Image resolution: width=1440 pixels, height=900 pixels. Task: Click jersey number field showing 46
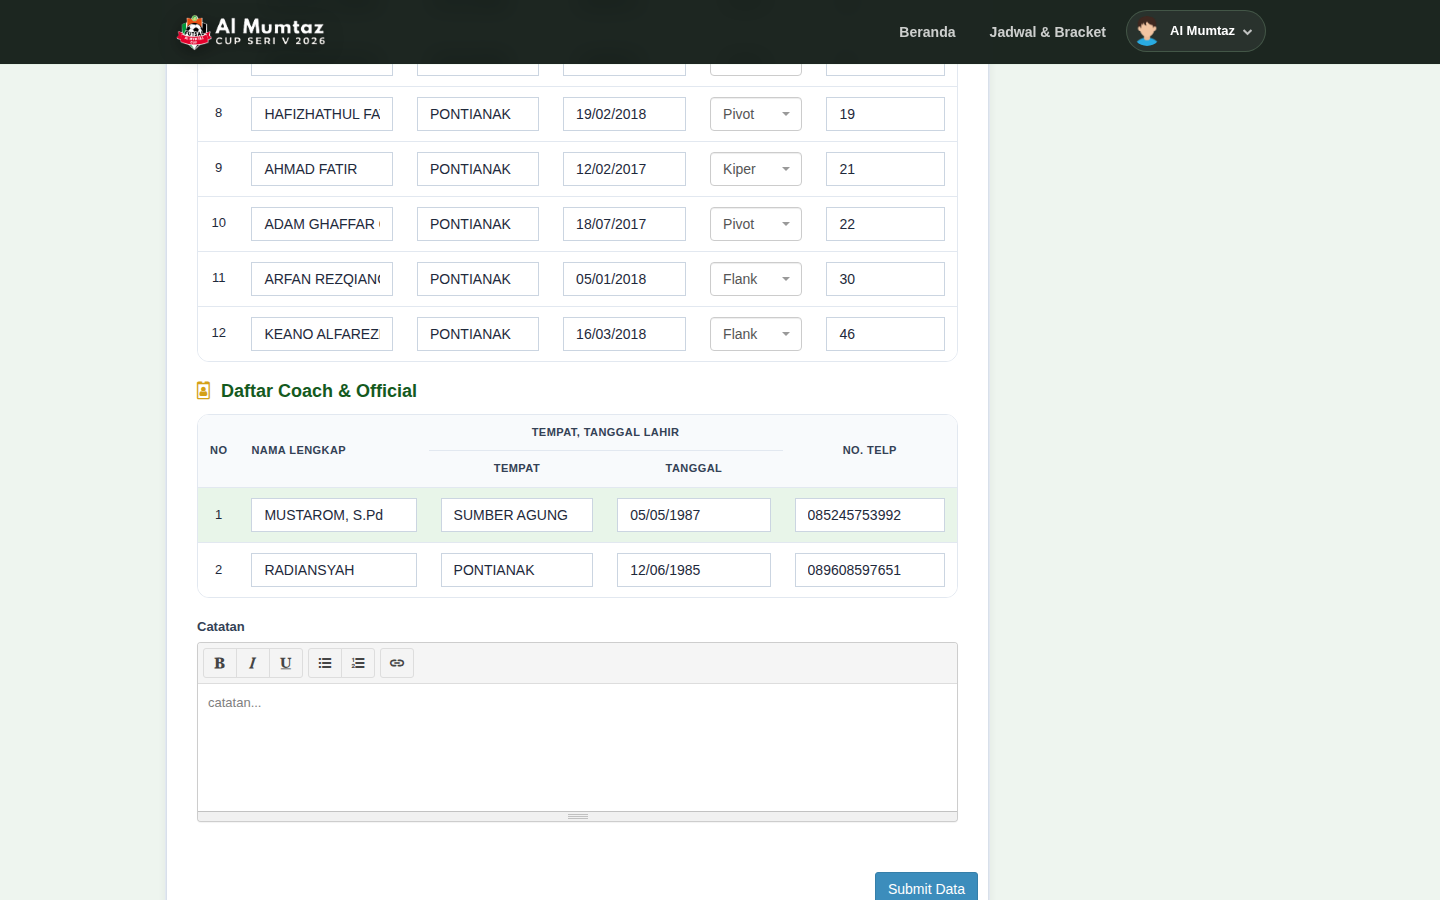point(885,334)
